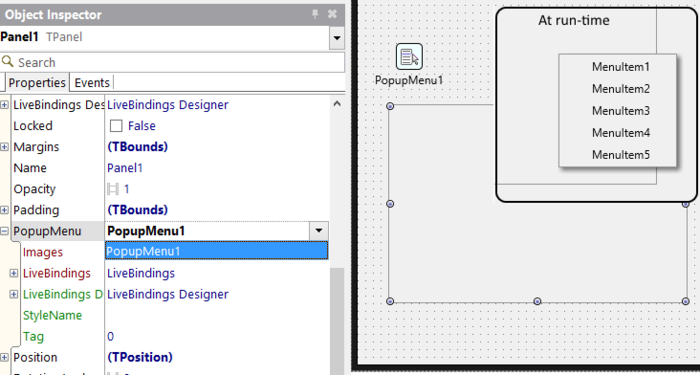Select the Tag property name
This screenshot has width=700, height=375.
point(33,337)
